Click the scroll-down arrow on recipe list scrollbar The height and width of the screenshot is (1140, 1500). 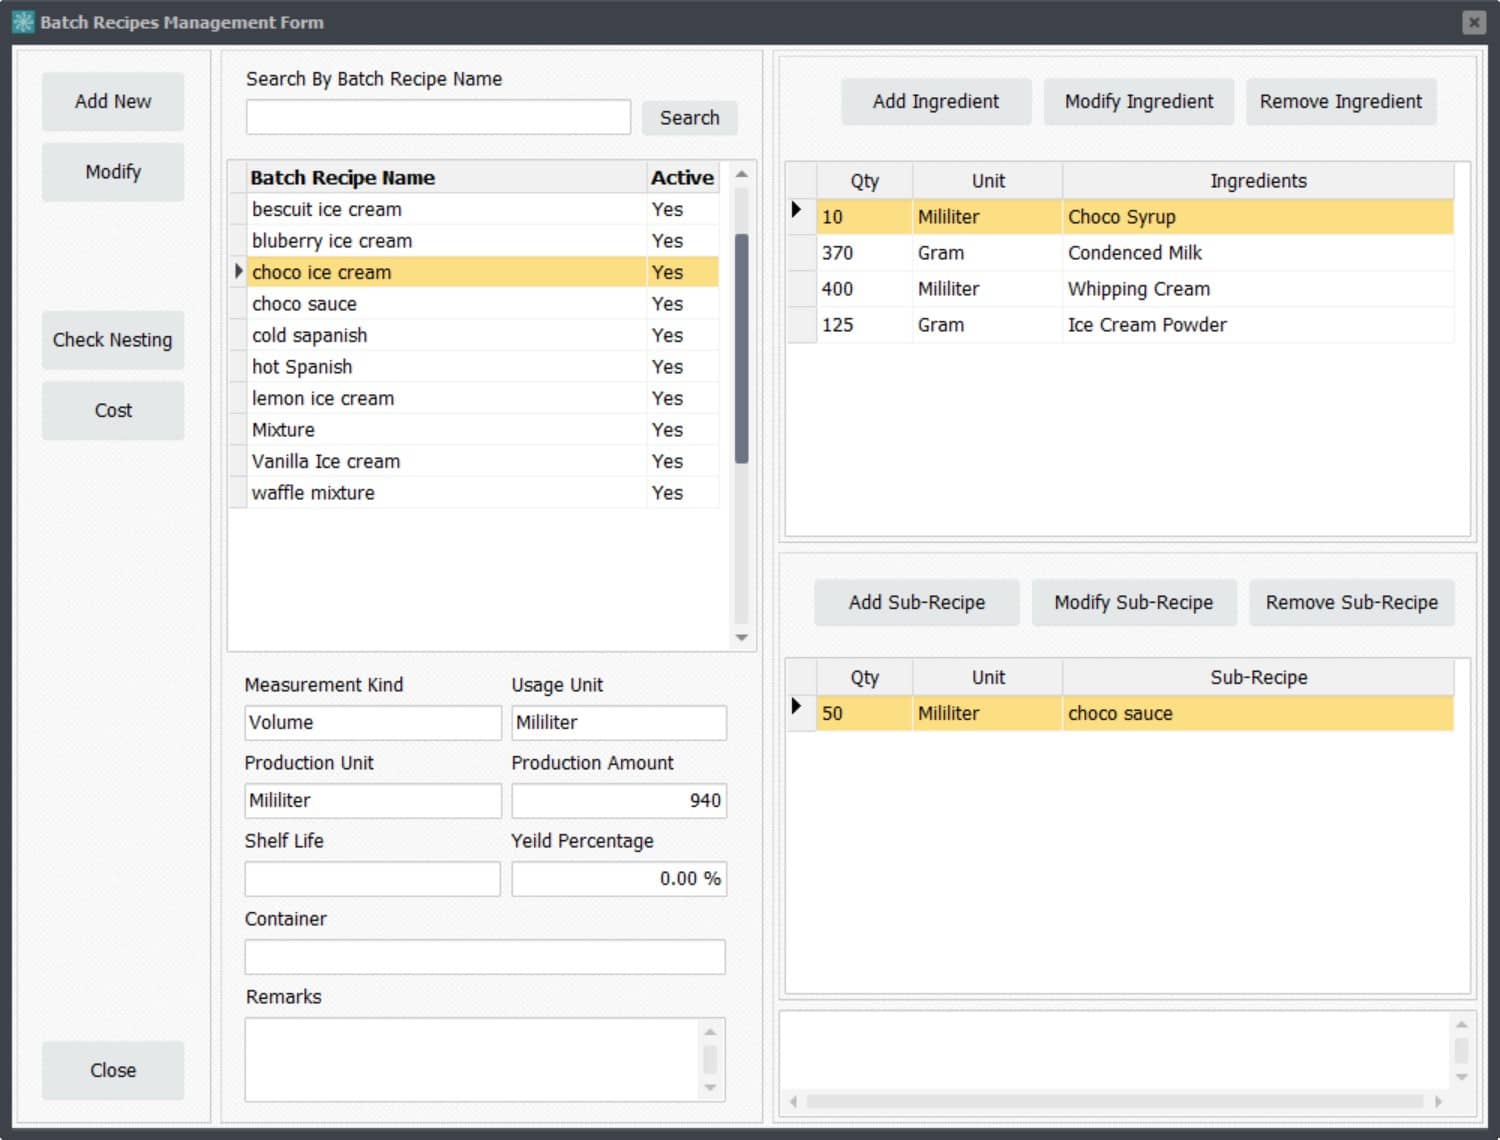[x=740, y=637]
